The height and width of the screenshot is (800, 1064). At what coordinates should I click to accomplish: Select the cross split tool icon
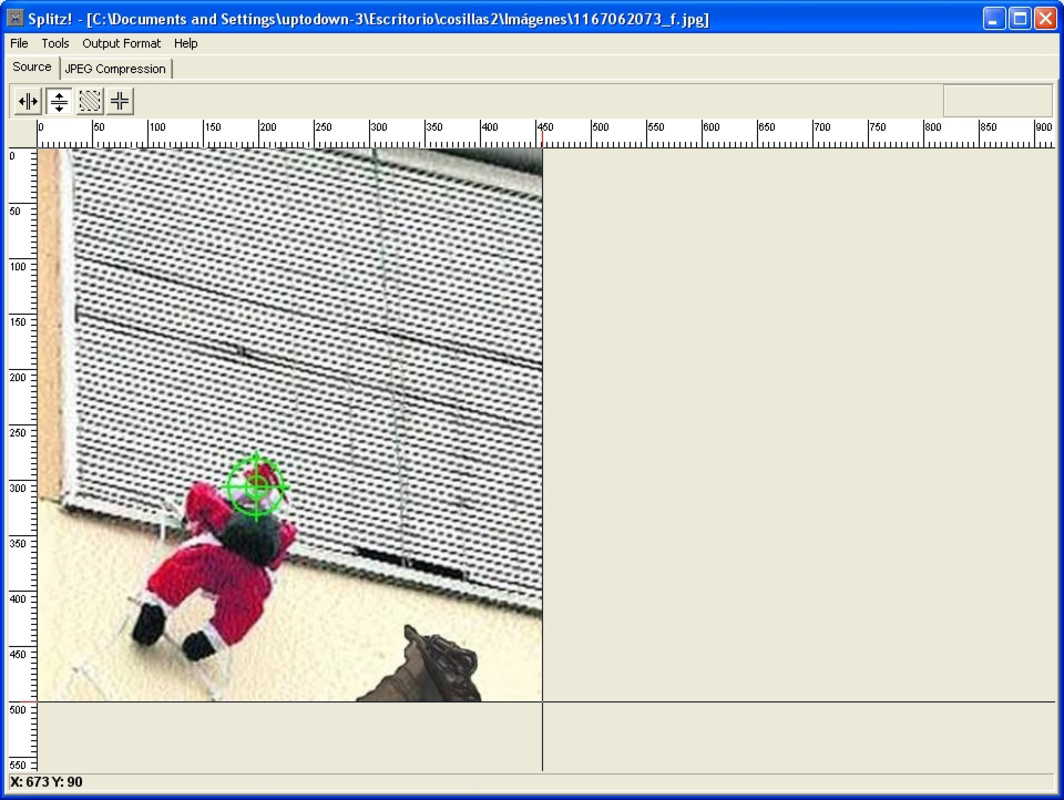120,102
